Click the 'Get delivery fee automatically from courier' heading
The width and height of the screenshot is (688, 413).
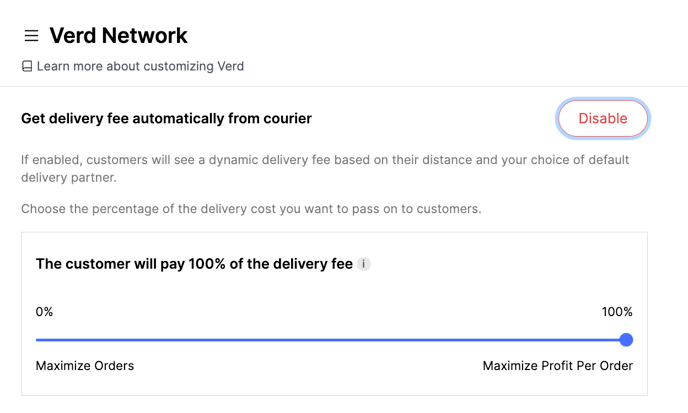[x=166, y=119]
